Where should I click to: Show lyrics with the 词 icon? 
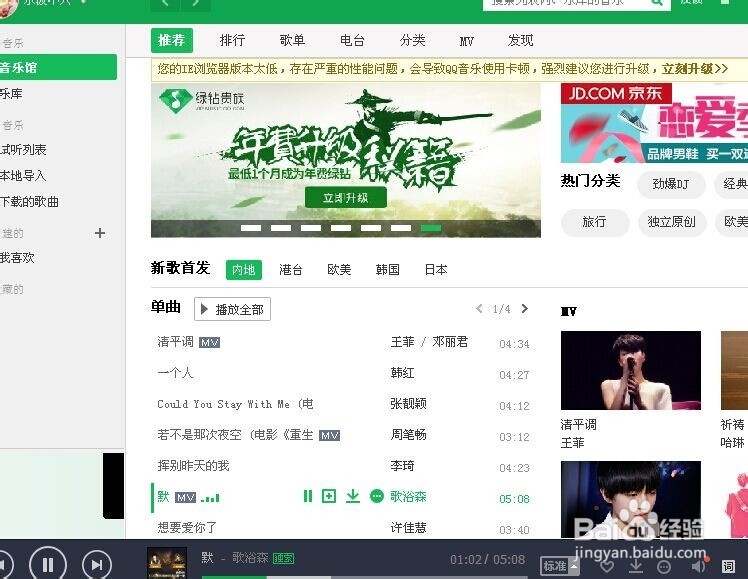point(728,567)
